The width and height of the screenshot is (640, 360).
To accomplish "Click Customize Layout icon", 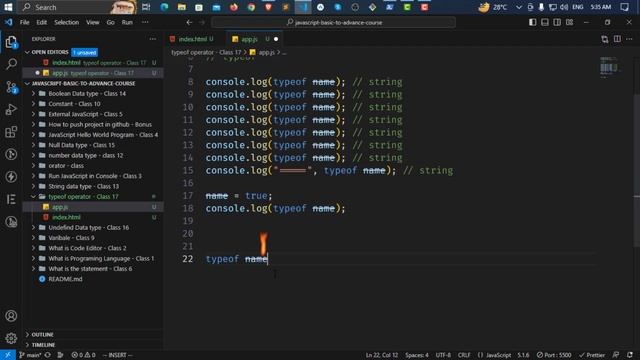I will pos(569,22).
